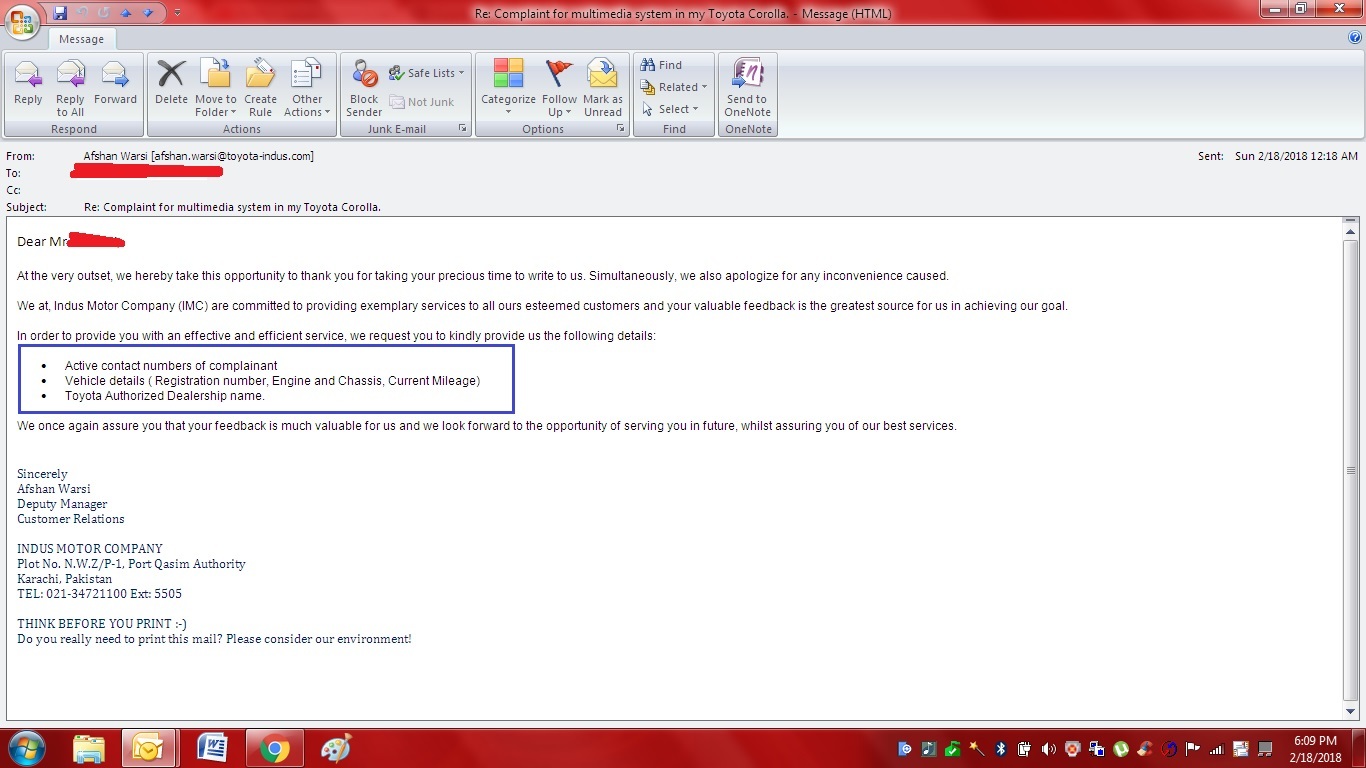
Task: Select the Message ribbon tab
Action: (x=81, y=39)
